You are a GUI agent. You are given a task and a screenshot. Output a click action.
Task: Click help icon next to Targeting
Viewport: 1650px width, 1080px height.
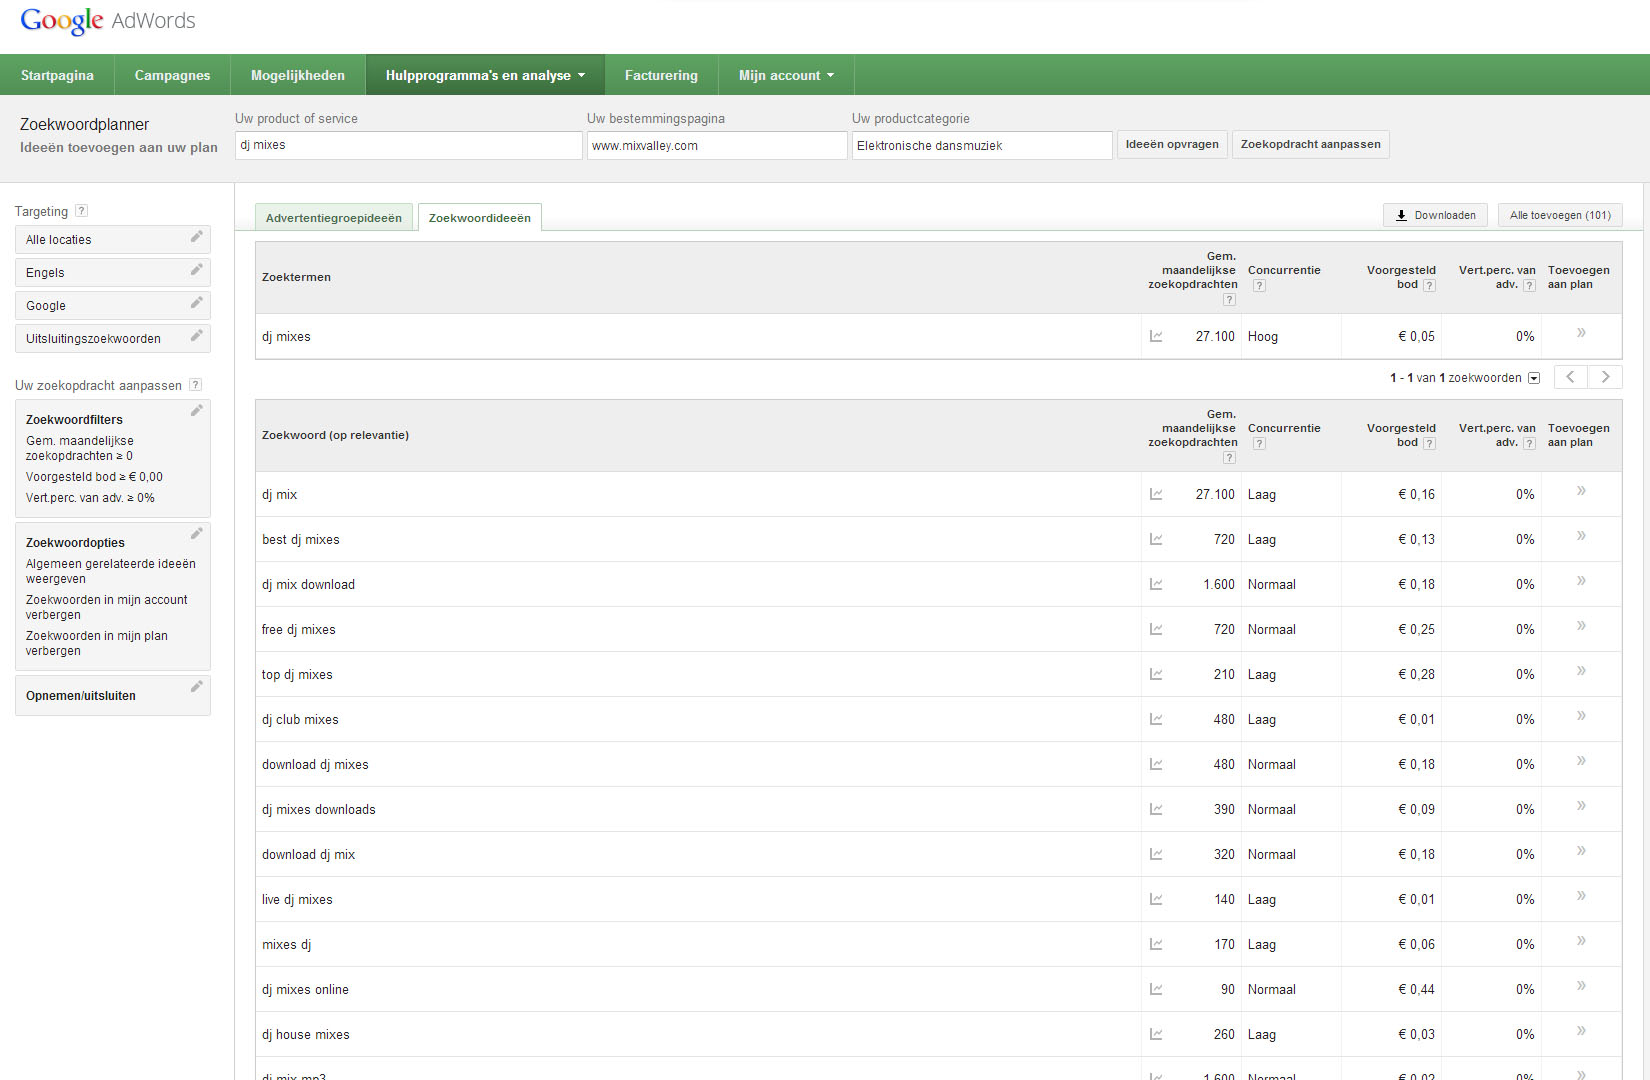82,211
